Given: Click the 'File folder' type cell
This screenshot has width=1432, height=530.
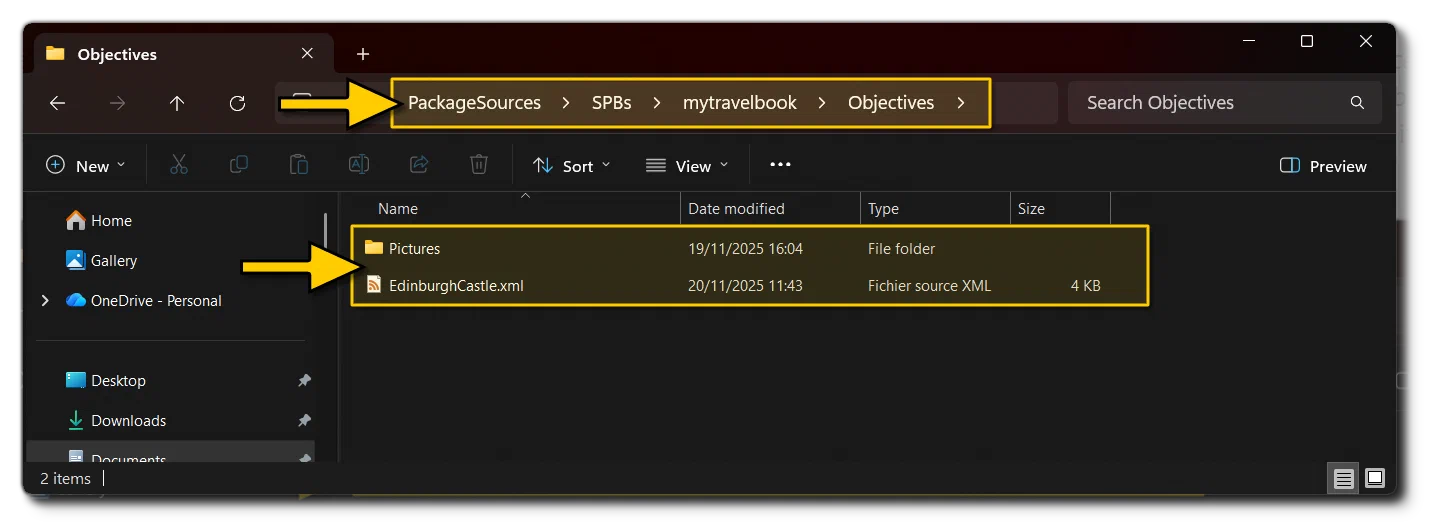Looking at the screenshot, I should (x=902, y=248).
